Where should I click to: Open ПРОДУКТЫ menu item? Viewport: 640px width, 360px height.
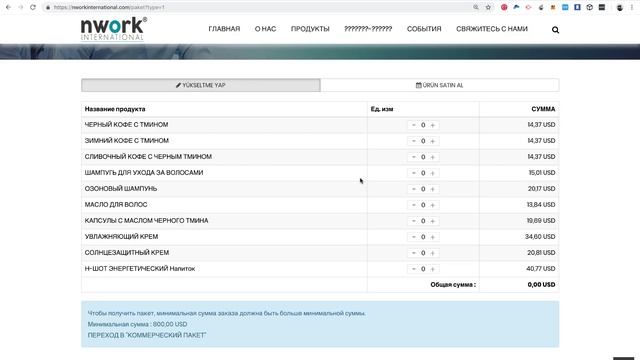point(310,29)
